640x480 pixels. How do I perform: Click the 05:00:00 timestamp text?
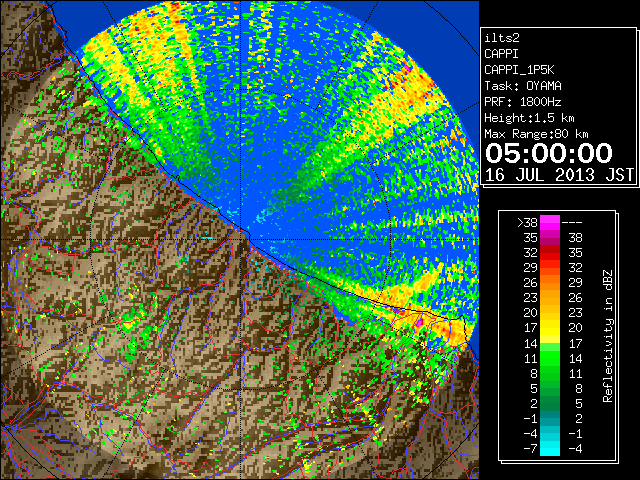(549, 153)
